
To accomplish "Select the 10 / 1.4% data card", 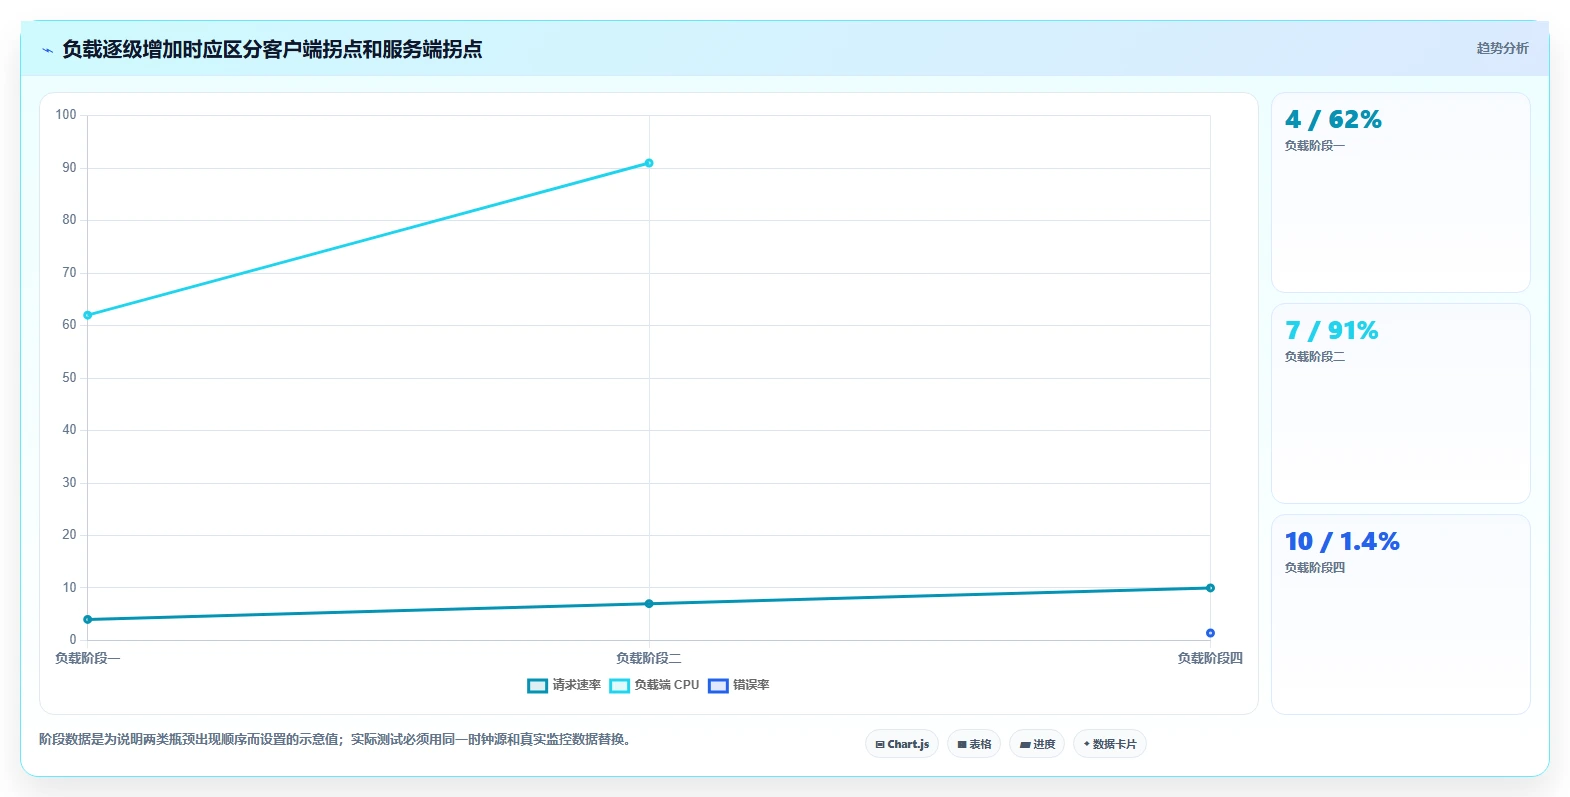I will point(1400,614).
